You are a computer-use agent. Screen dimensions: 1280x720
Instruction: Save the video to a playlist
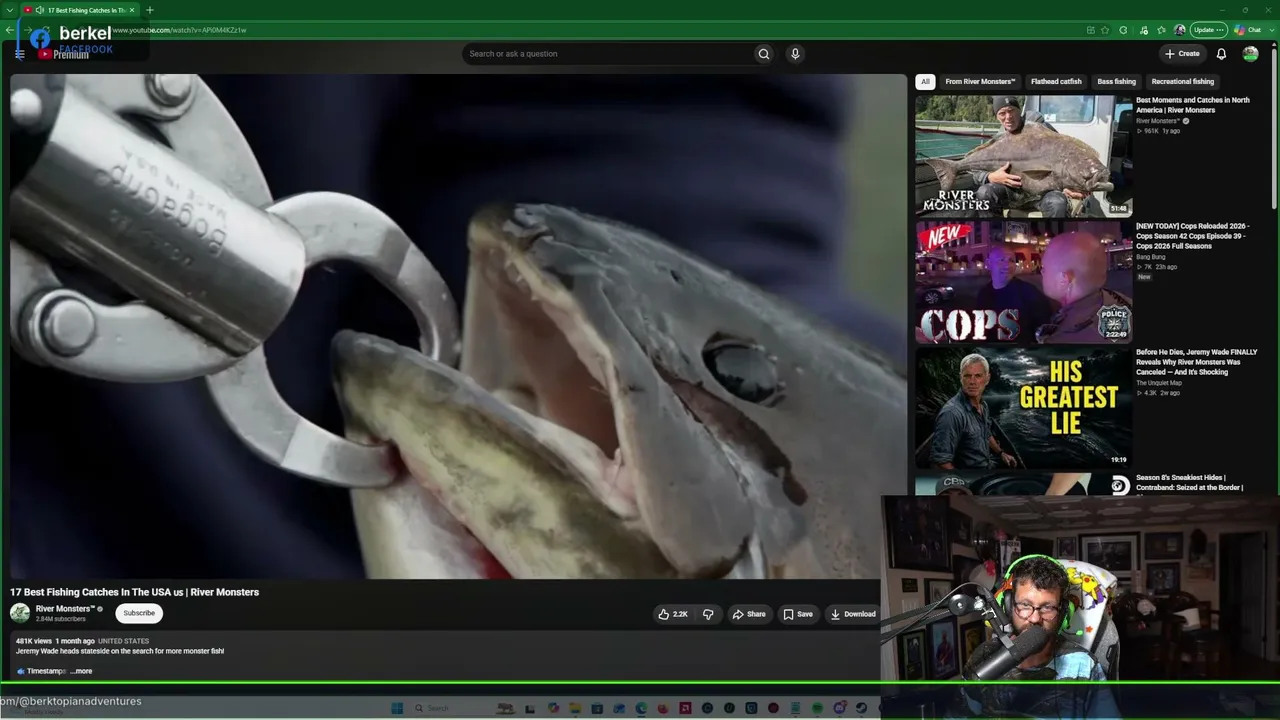[797, 614]
